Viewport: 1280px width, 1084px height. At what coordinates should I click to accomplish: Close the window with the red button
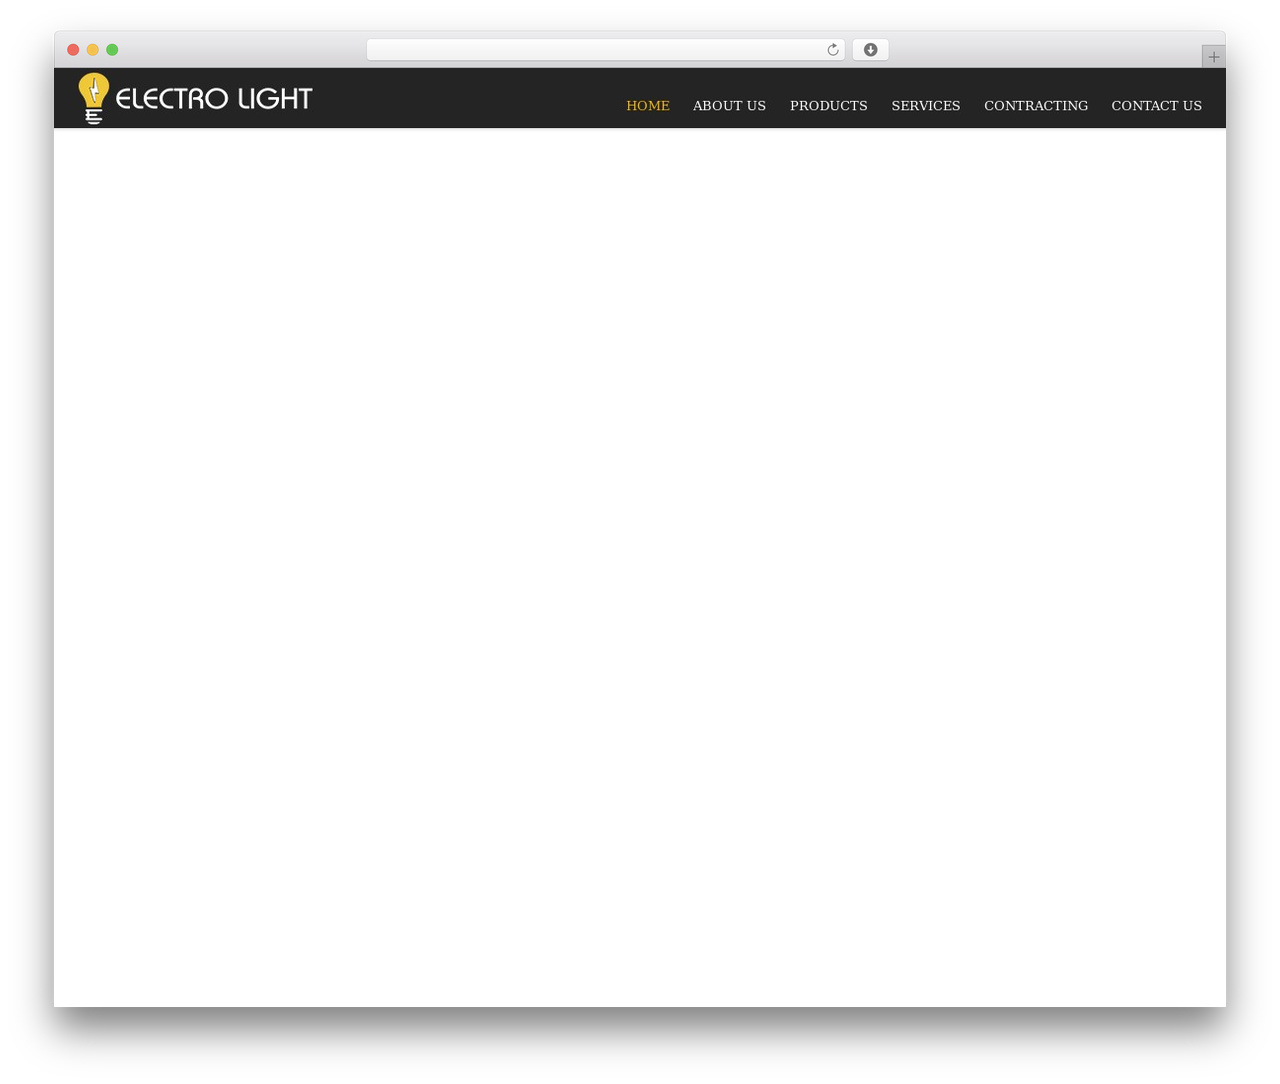[x=73, y=50]
